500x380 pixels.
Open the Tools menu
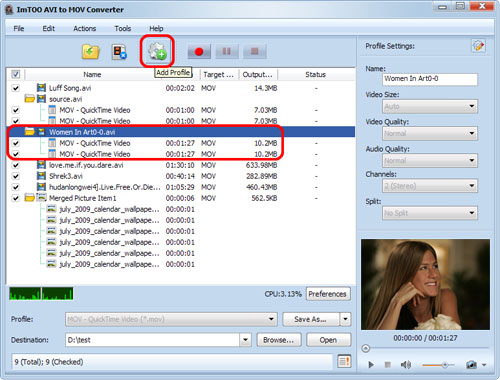[123, 28]
